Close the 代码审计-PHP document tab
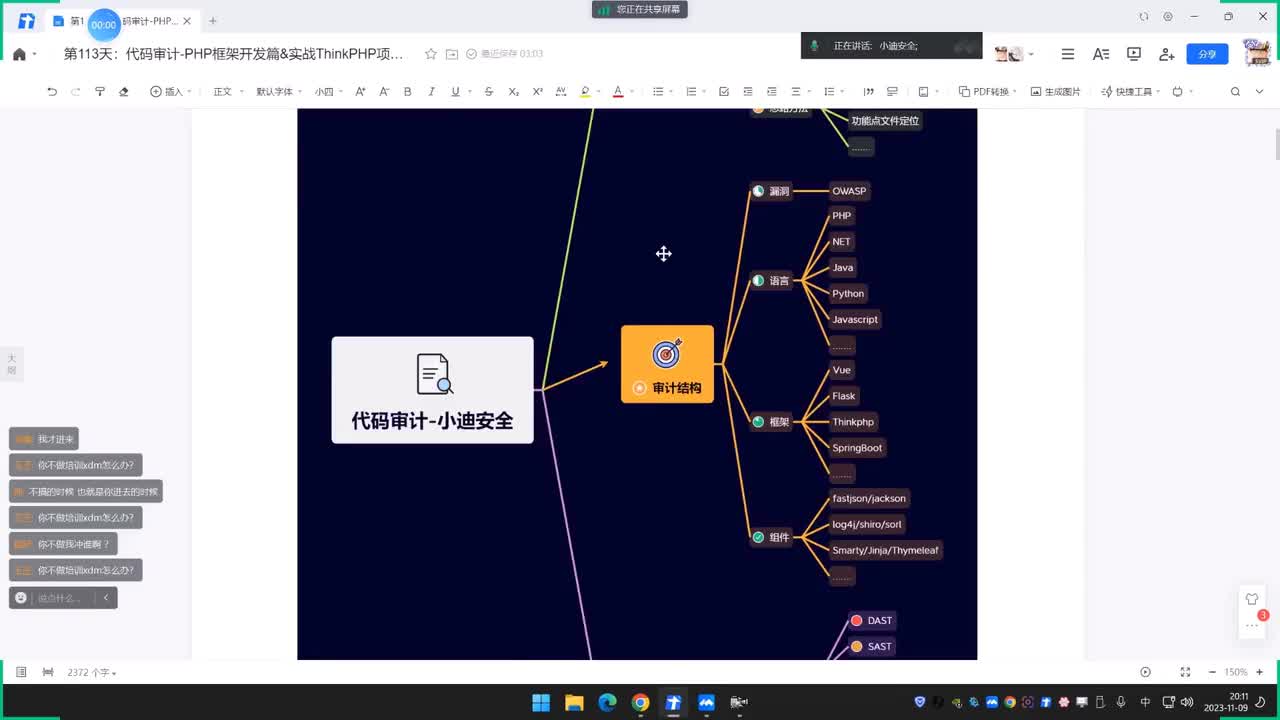Image resolution: width=1280 pixels, height=720 pixels. pyautogui.click(x=187, y=21)
